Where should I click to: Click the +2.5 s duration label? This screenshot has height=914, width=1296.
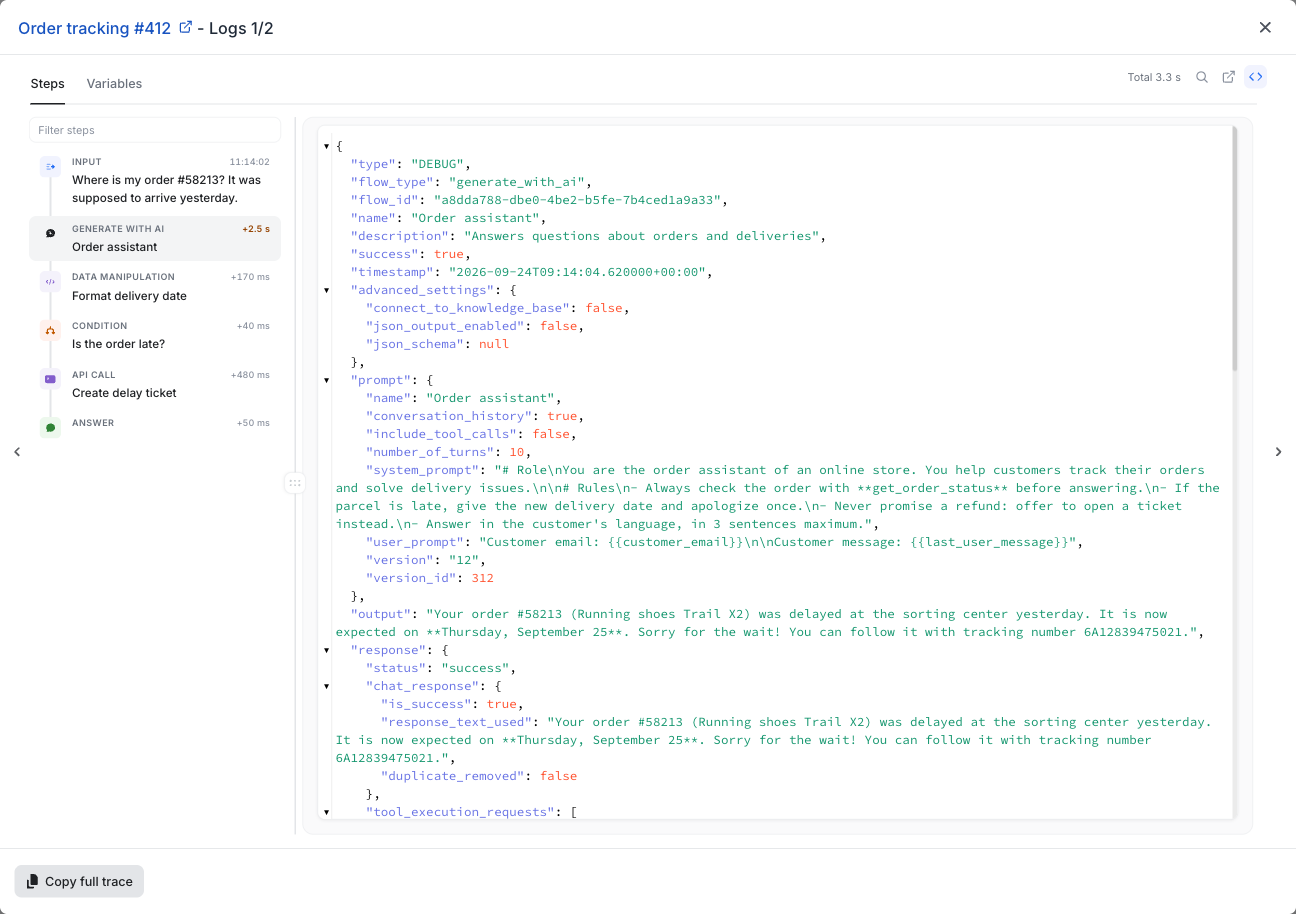tap(256, 229)
